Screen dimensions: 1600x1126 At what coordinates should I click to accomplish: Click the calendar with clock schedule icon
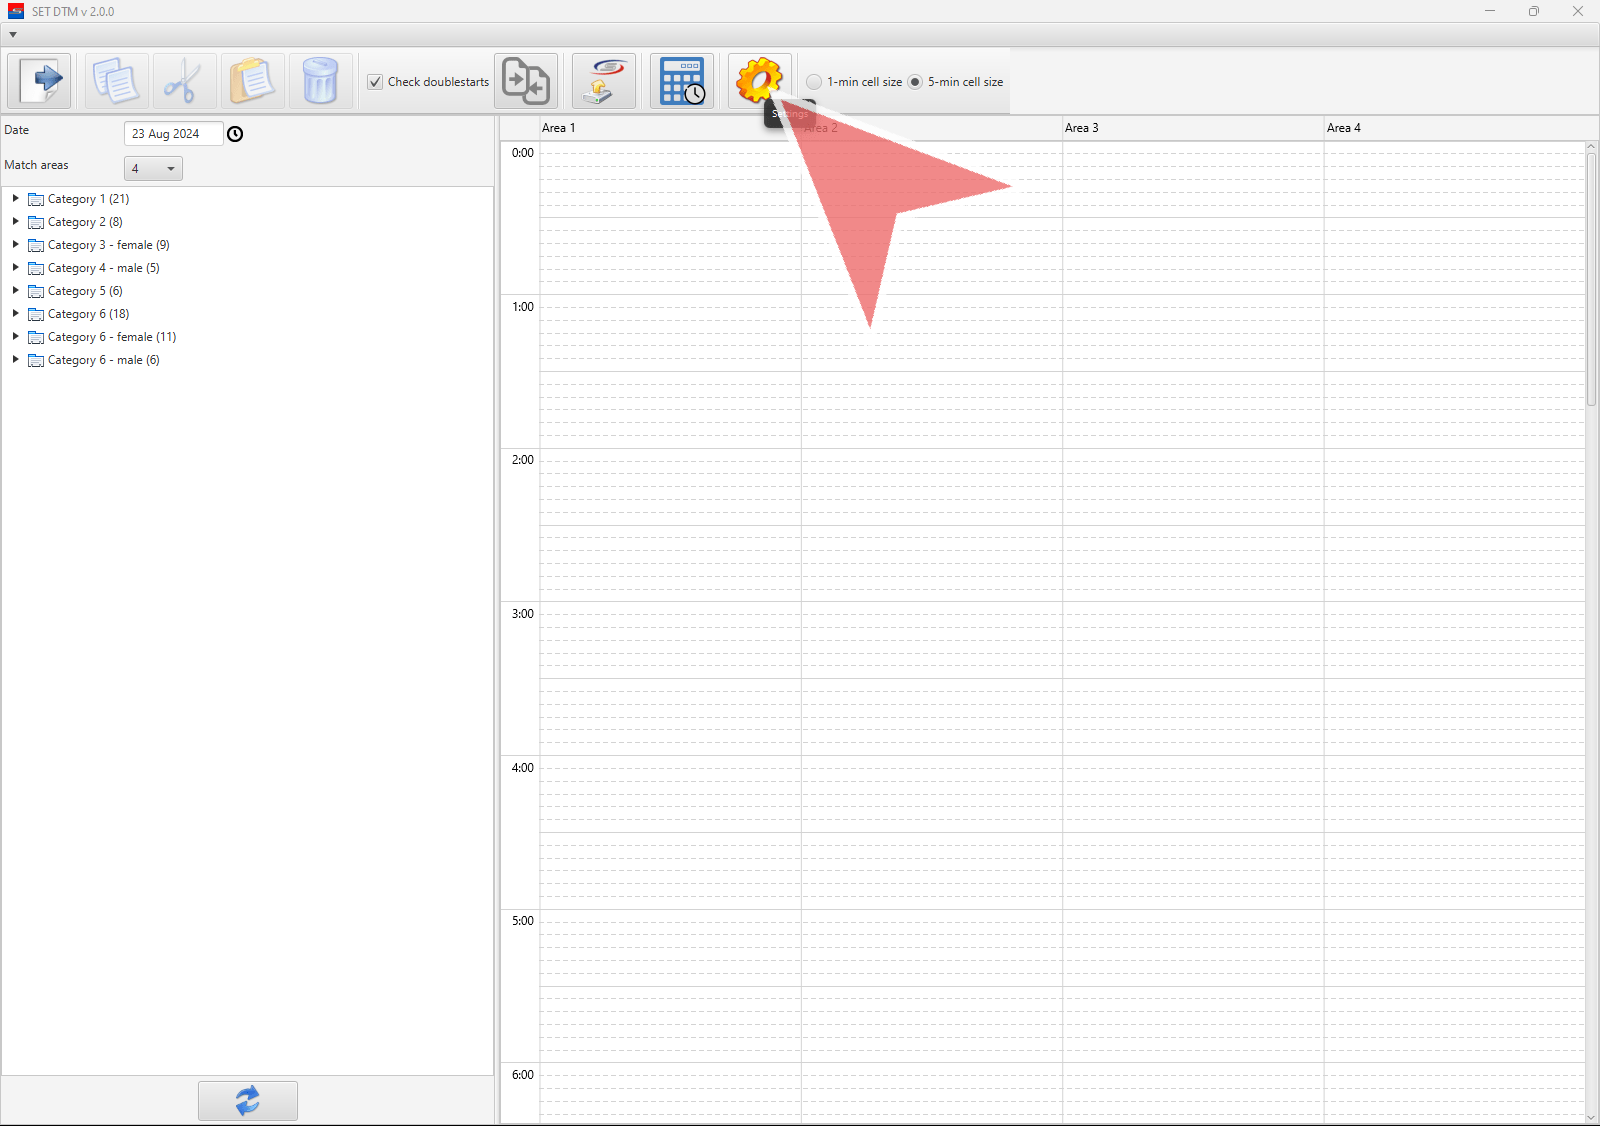pos(682,81)
